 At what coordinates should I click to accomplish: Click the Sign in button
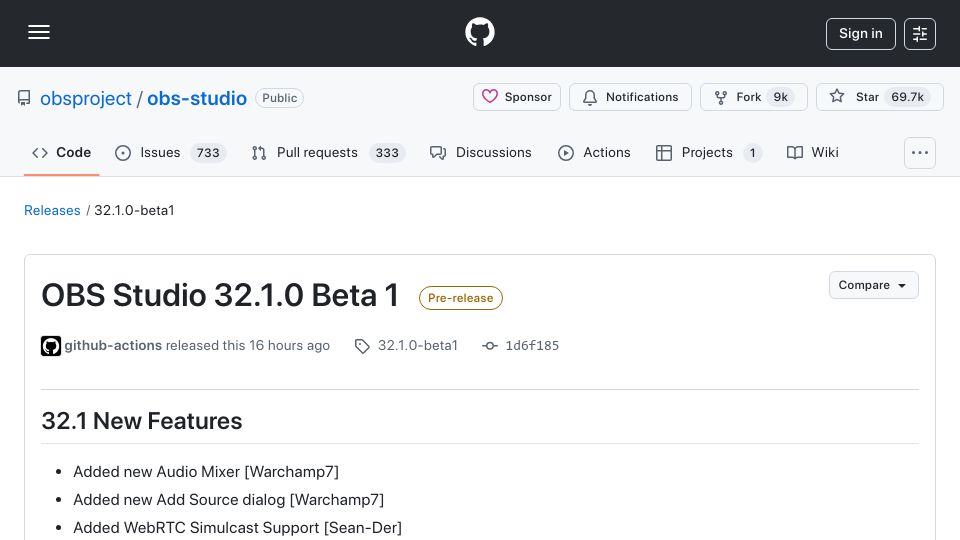pos(860,34)
